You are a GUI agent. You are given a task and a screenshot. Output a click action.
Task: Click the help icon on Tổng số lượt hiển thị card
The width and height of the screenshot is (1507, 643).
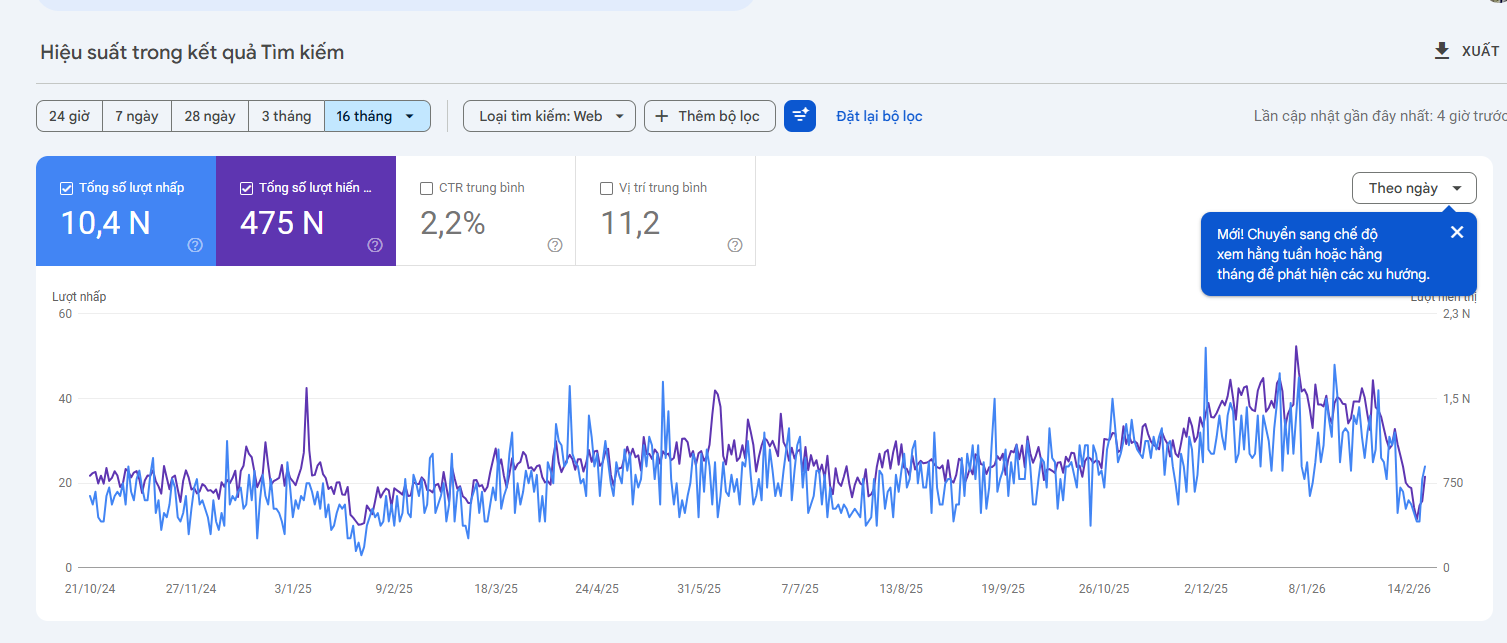click(x=374, y=244)
